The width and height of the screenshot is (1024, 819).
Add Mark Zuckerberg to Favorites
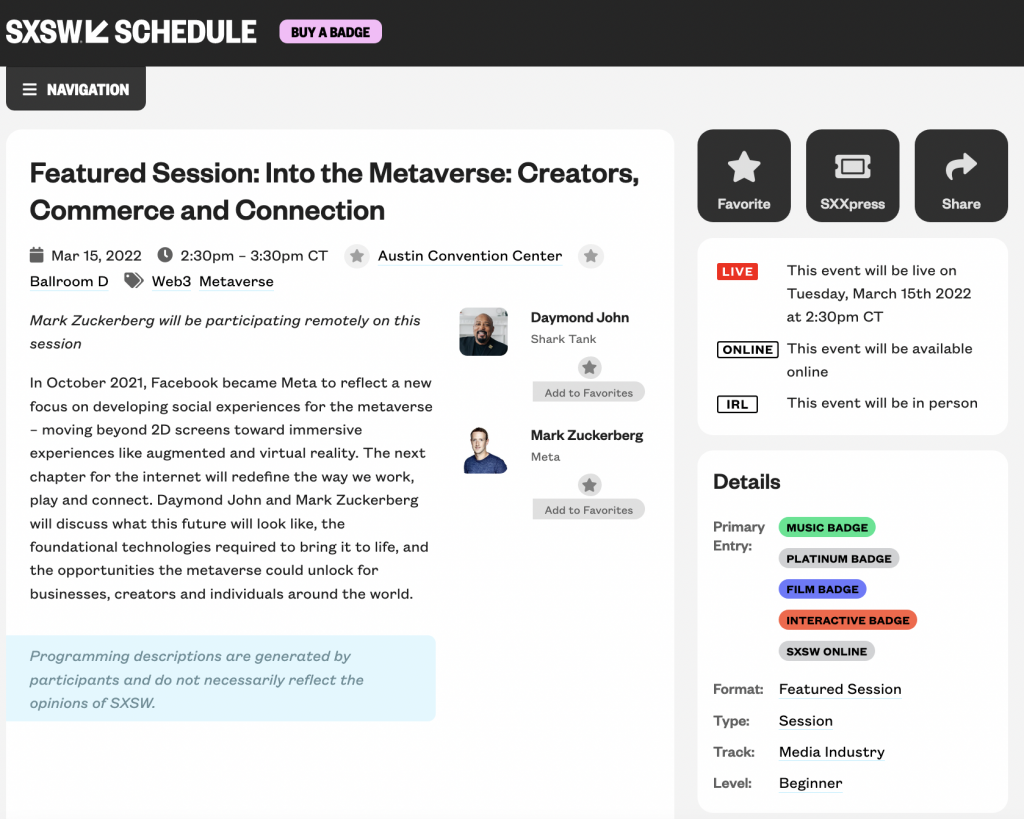[x=588, y=510]
